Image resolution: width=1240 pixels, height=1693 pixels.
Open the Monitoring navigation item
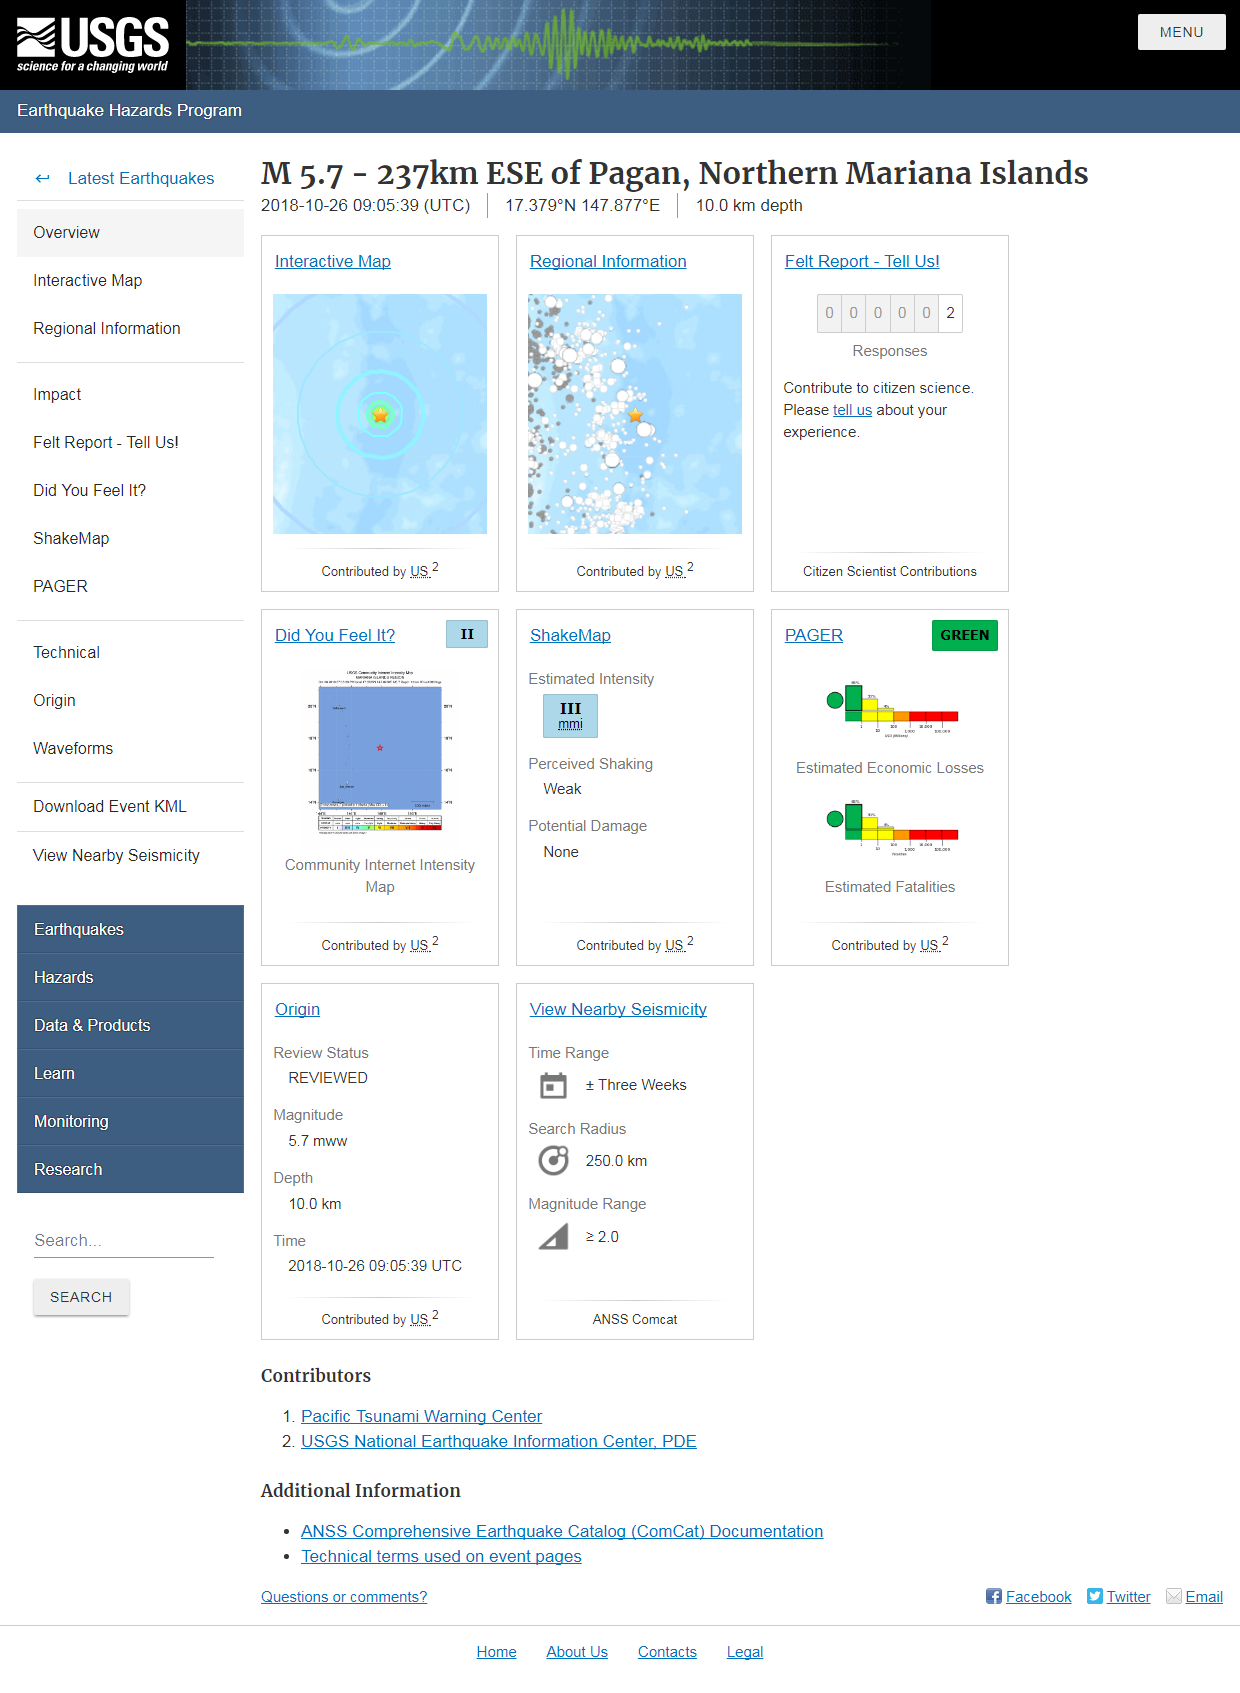pyautogui.click(x=130, y=1121)
